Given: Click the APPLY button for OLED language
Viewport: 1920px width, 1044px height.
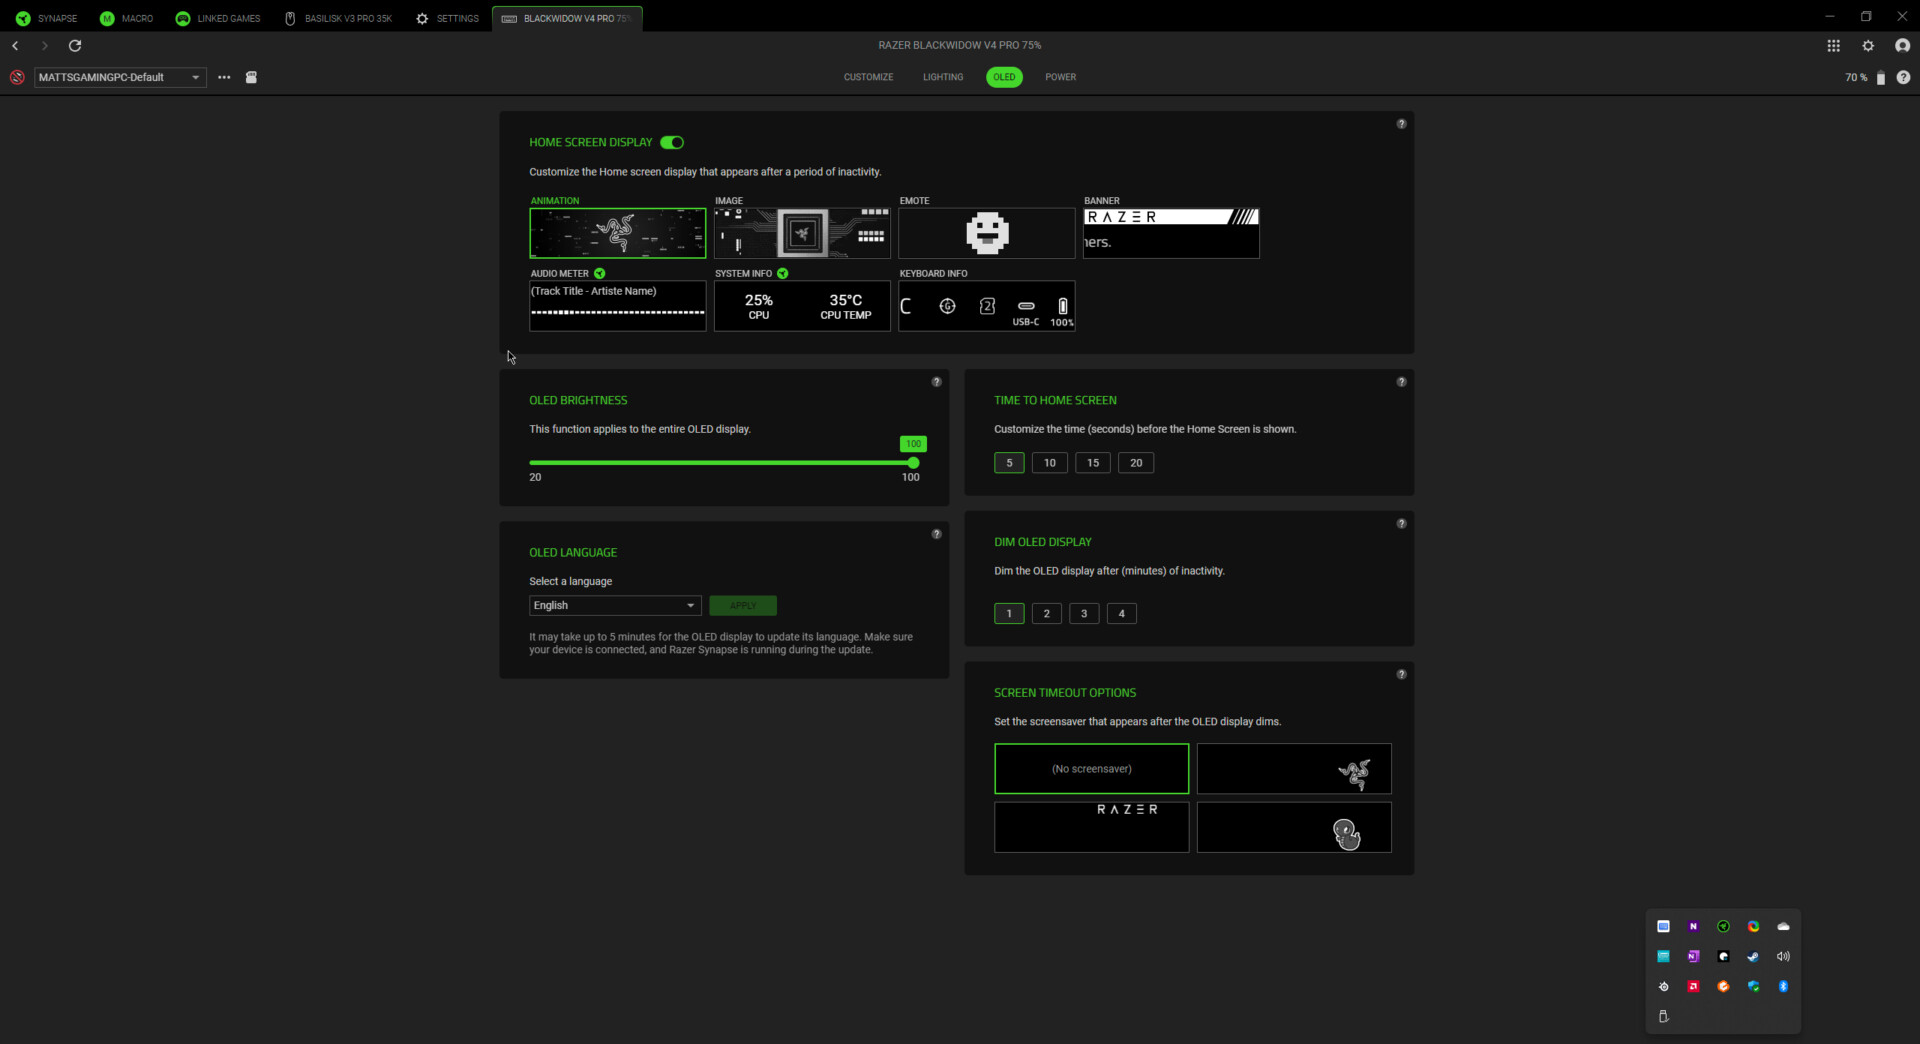Looking at the screenshot, I should tap(742, 605).
